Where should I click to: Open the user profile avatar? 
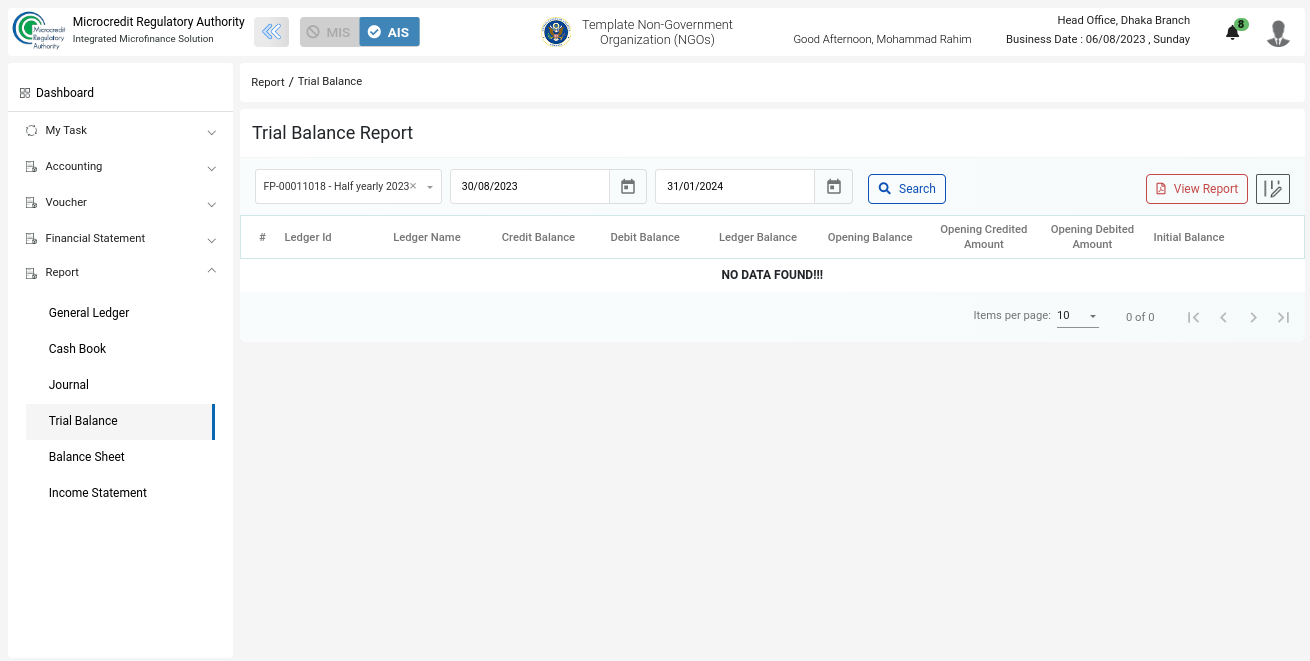(x=1277, y=33)
